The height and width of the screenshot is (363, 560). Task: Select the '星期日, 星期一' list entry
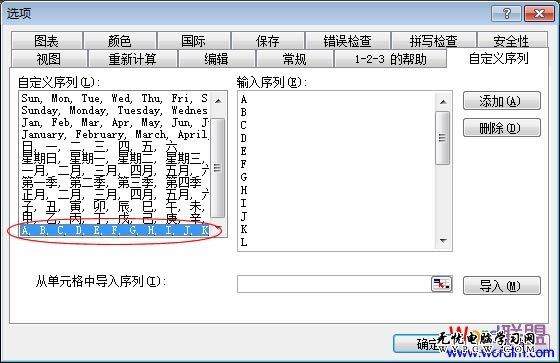click(x=115, y=158)
